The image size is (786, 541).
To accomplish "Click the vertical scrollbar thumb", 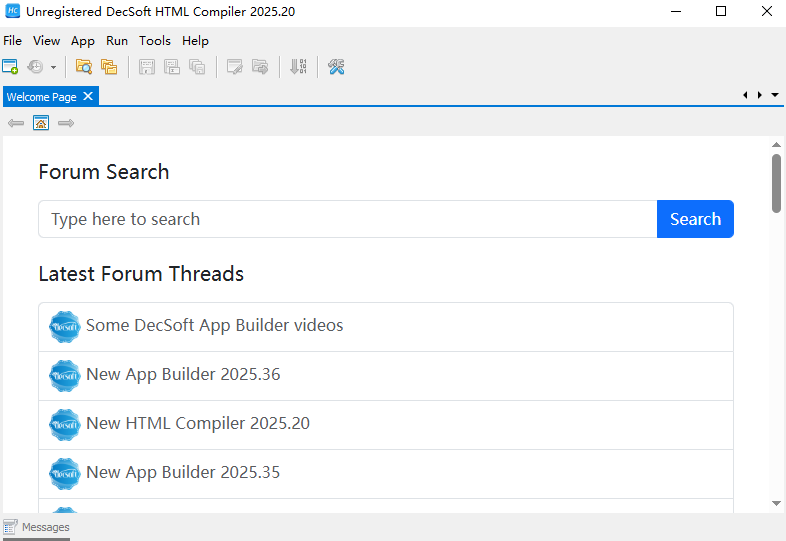I will 776,184.
